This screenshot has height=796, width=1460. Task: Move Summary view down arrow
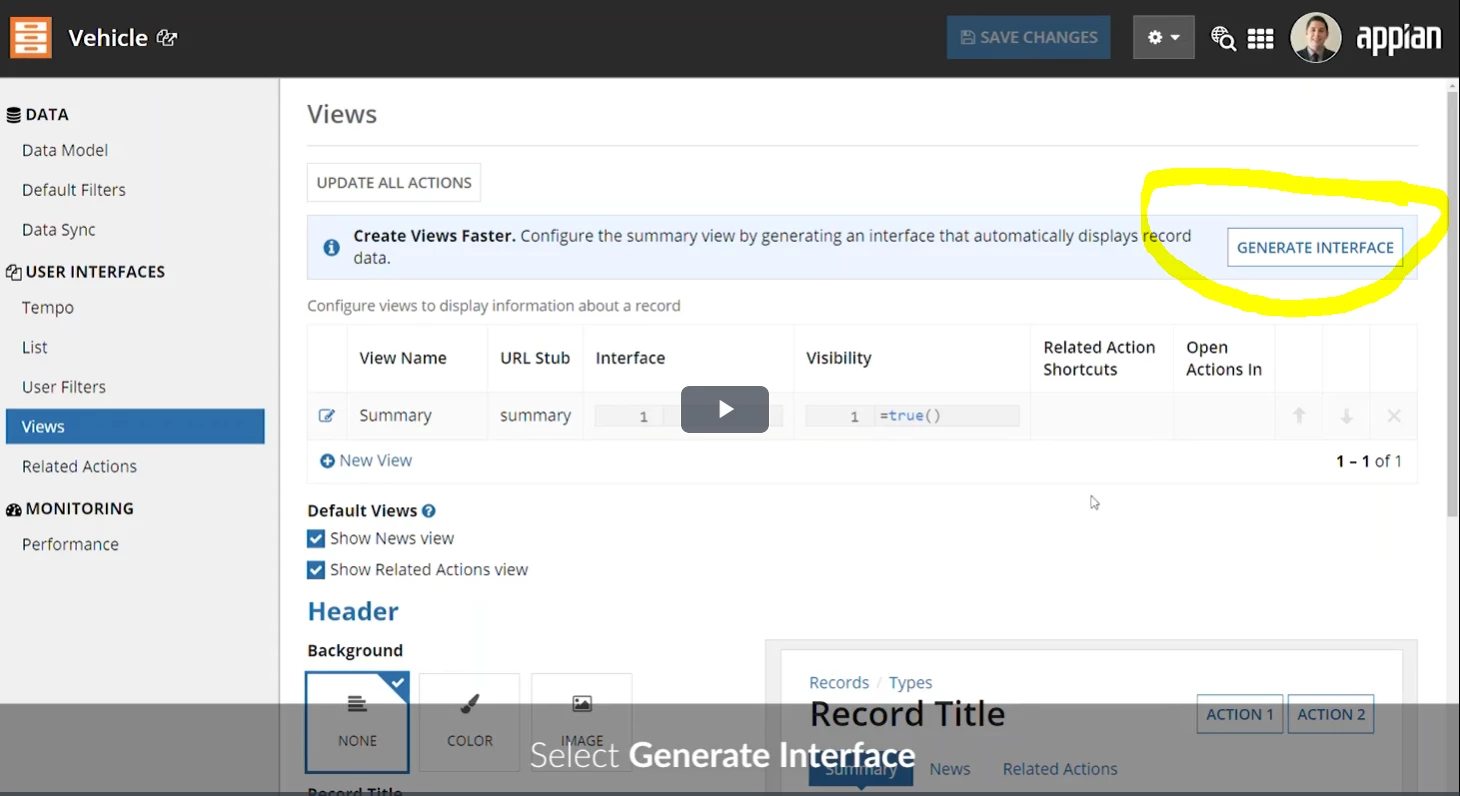click(1346, 416)
